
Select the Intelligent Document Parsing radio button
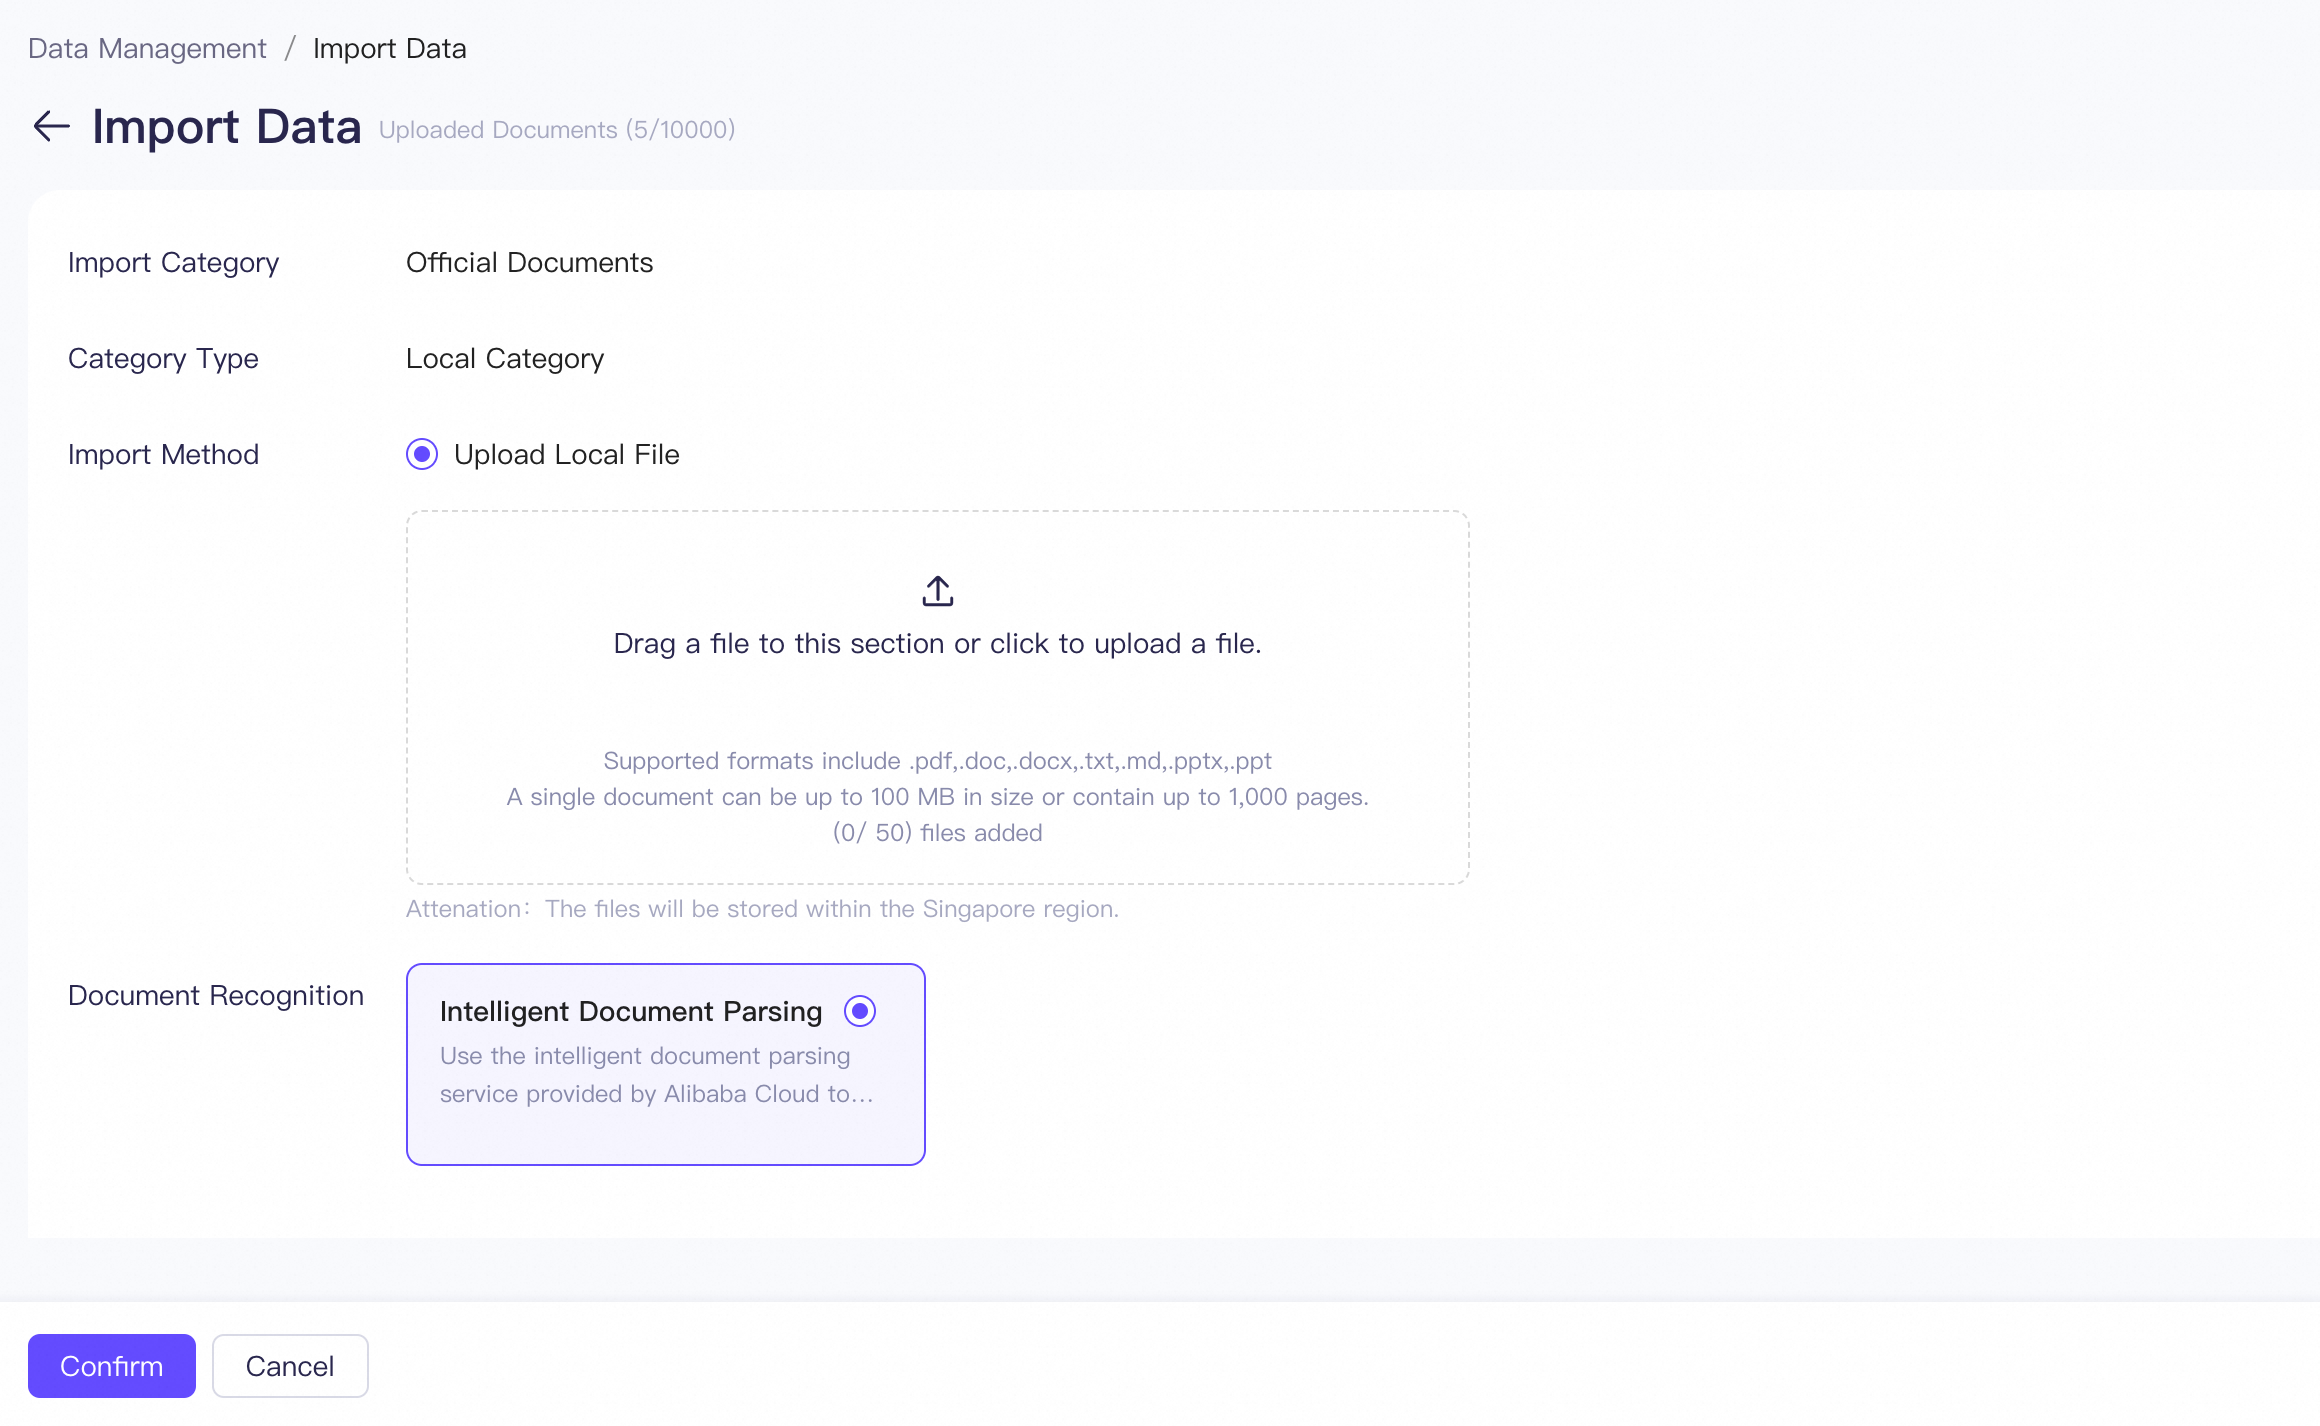click(x=860, y=1011)
